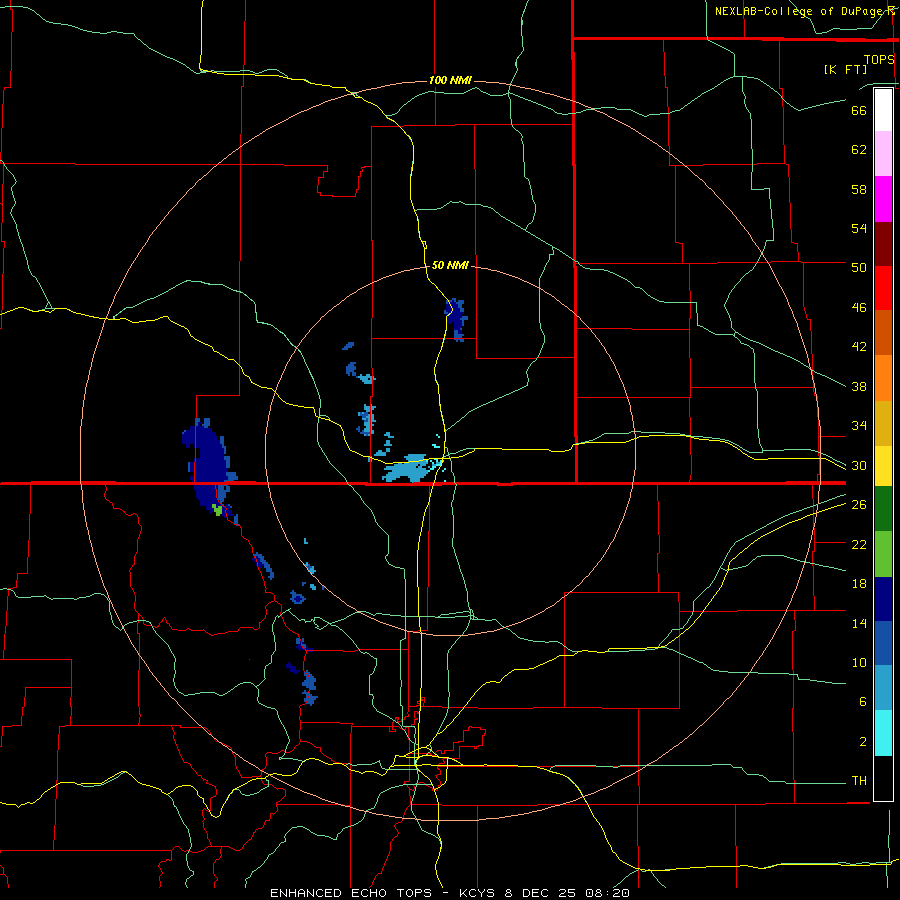
Task: Click the light pink legend swatch near 62
Action: [x=883, y=153]
